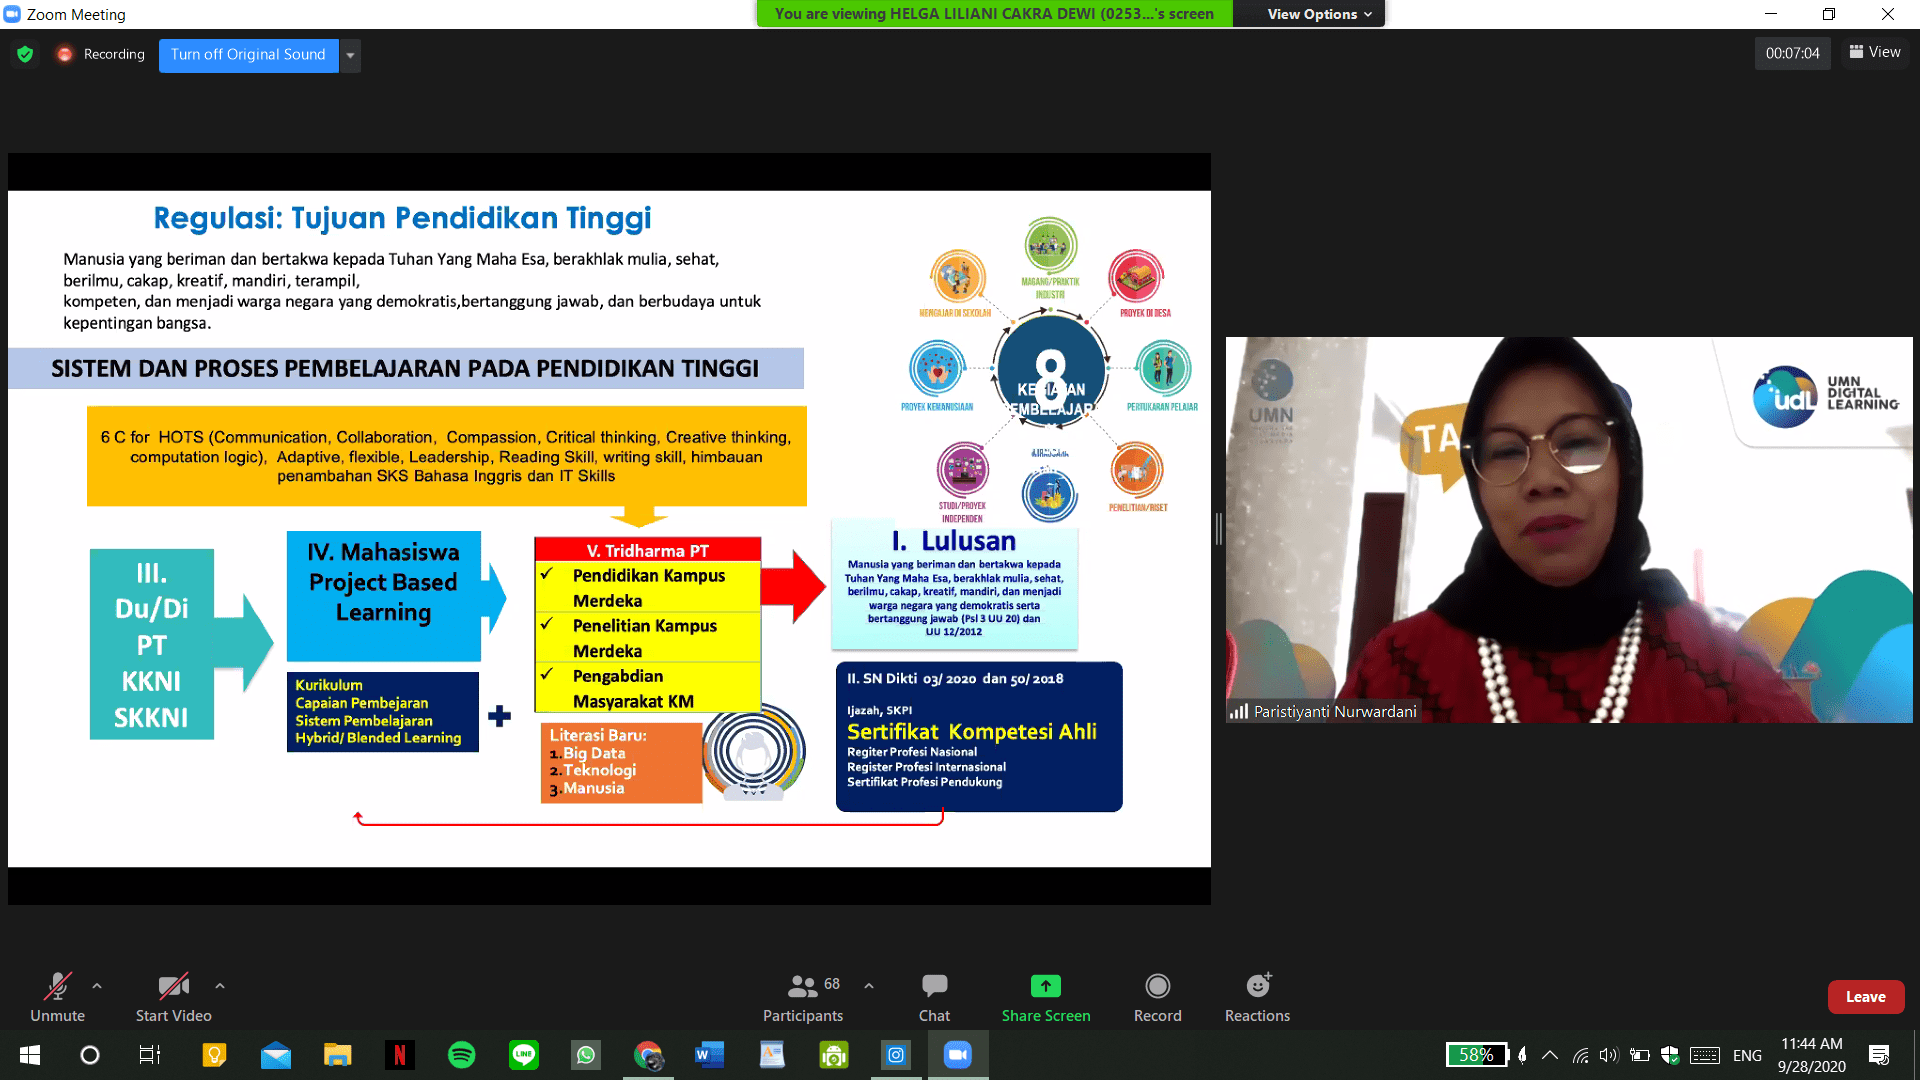
Task: Expand audio options arrow beside Unmute
Action: (x=97, y=986)
